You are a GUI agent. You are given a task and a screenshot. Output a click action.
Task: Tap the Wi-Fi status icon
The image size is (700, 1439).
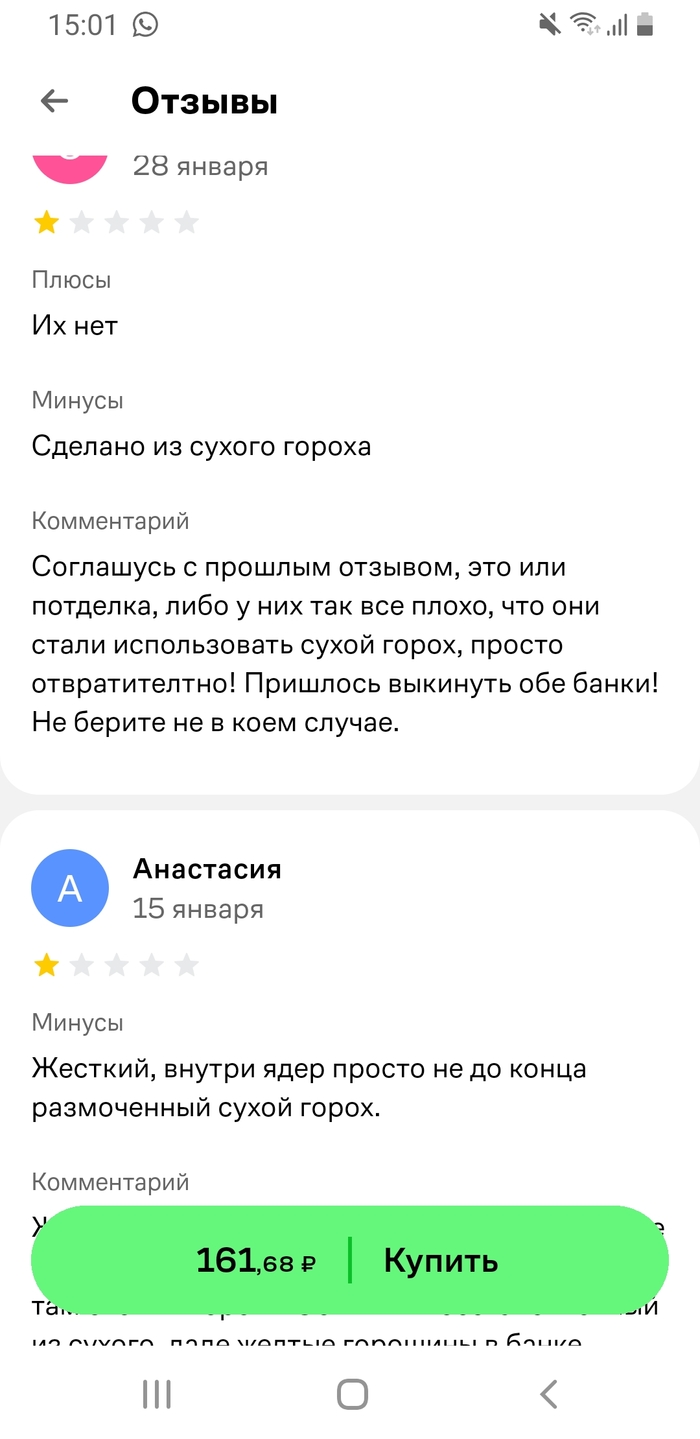coord(583,25)
